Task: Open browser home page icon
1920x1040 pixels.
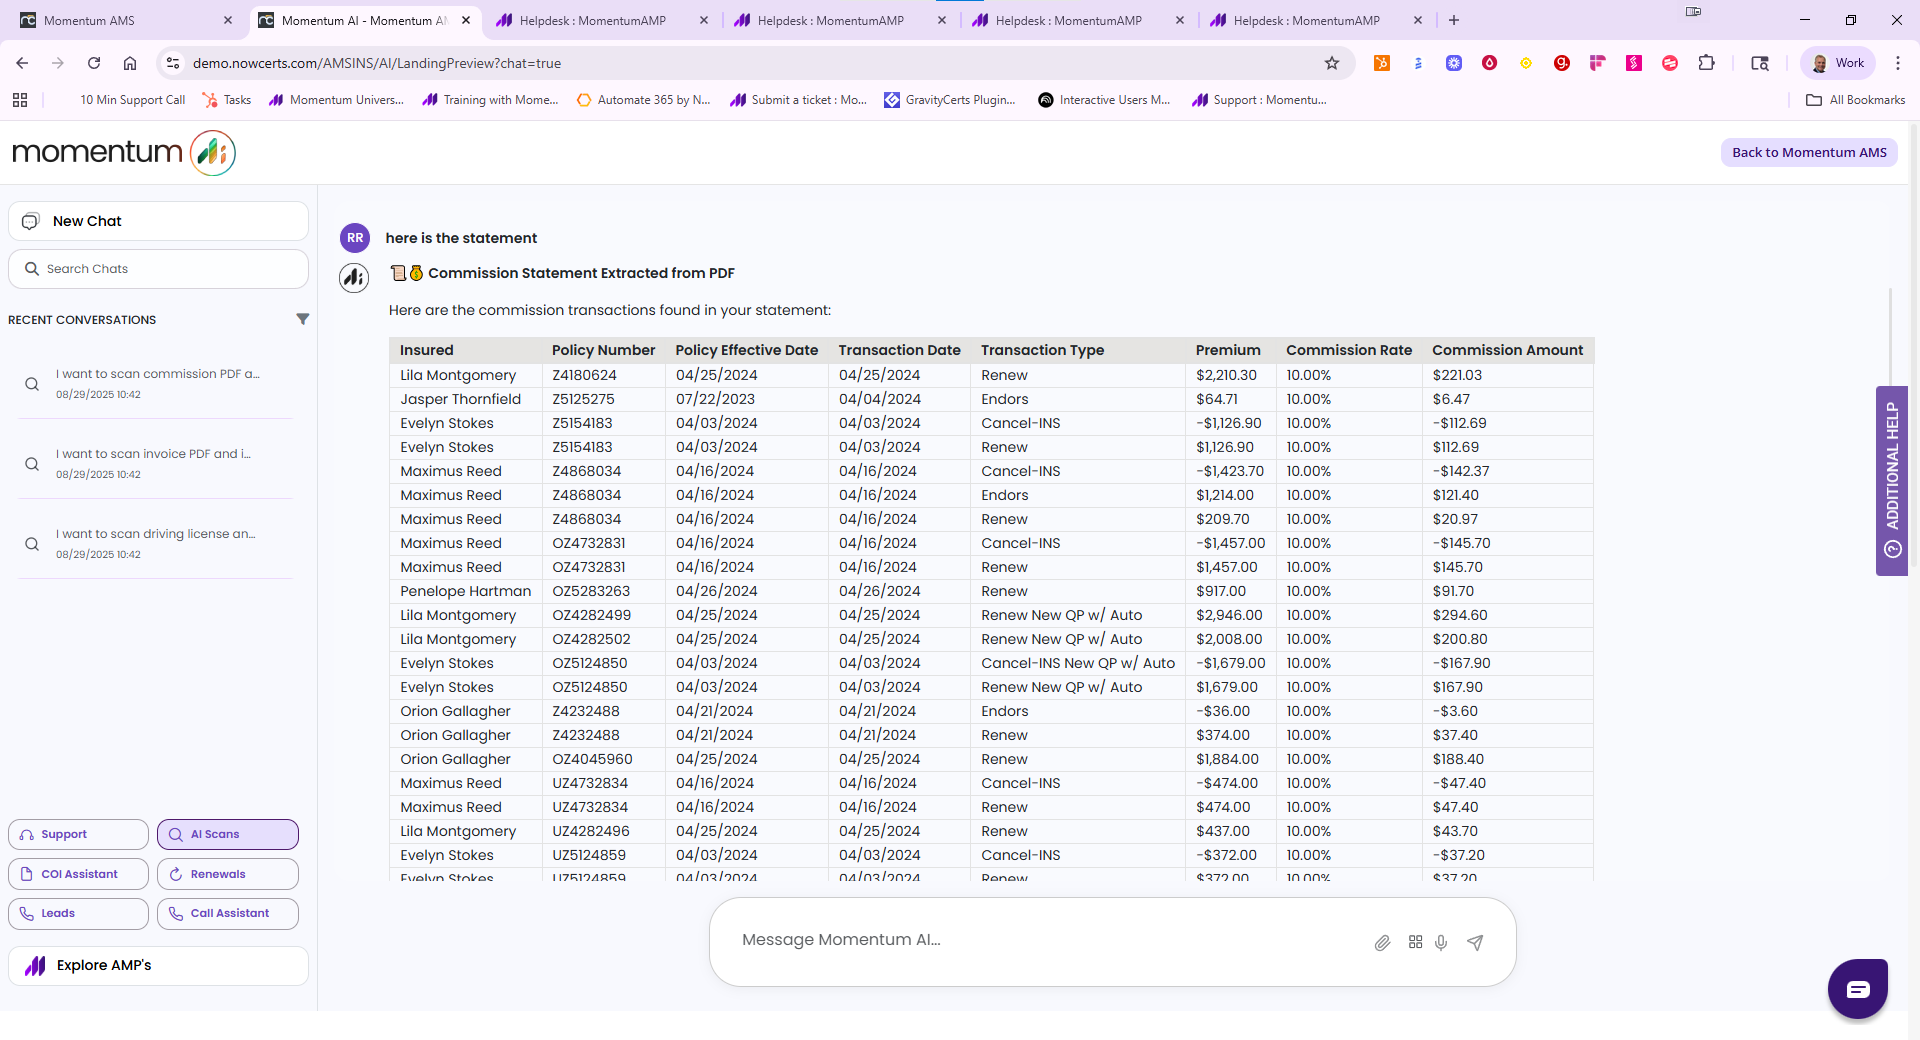Action: (130, 63)
